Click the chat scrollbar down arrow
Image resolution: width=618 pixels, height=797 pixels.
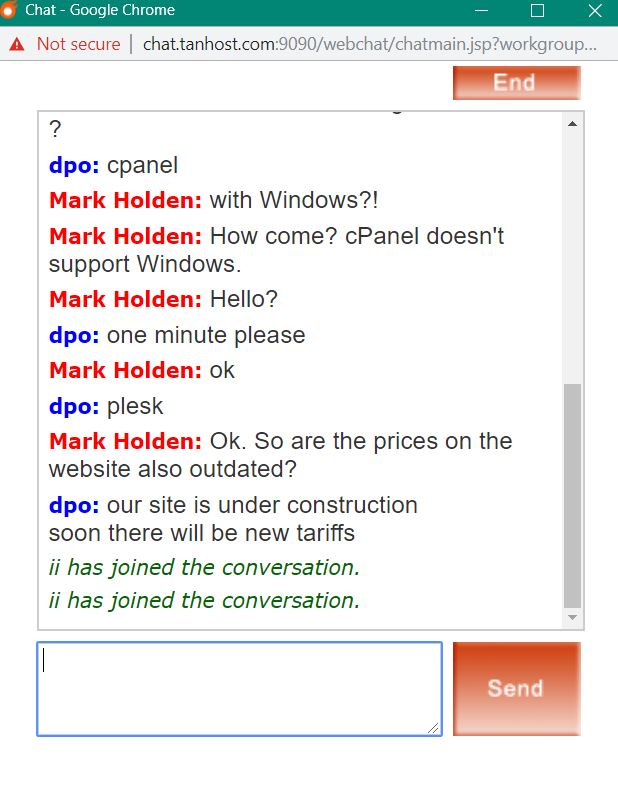(572, 618)
